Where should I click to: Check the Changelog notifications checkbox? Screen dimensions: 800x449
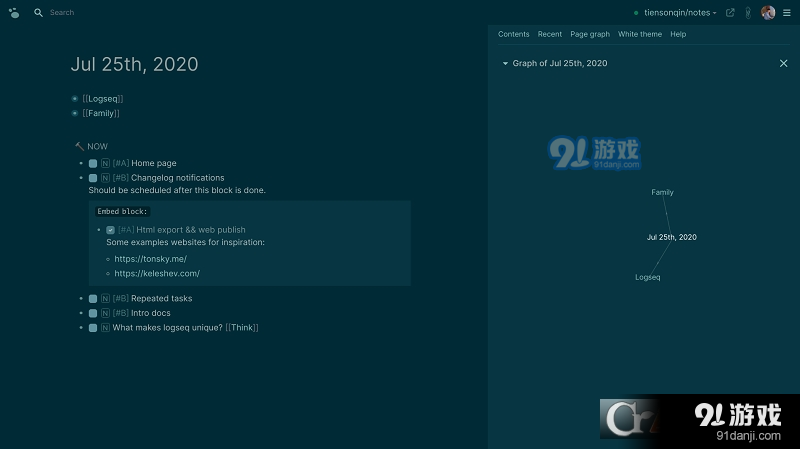tap(93, 178)
